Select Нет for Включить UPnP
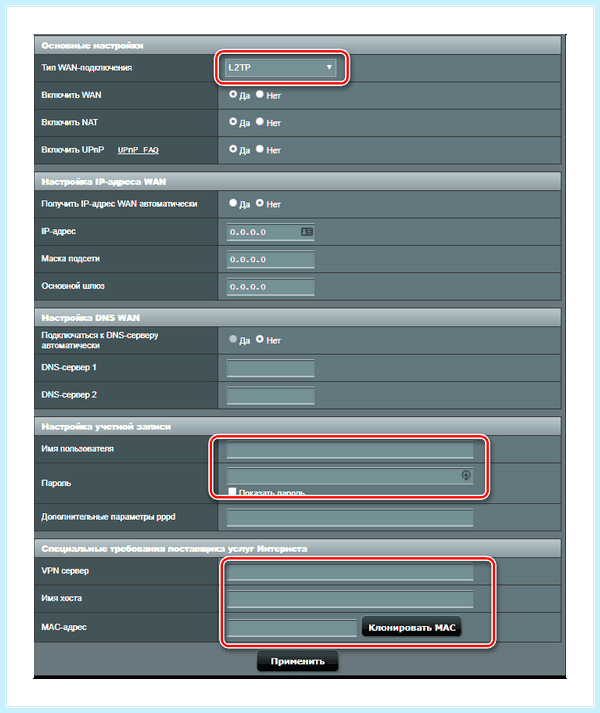Screen dimensions: 600x713 click(x=260, y=149)
